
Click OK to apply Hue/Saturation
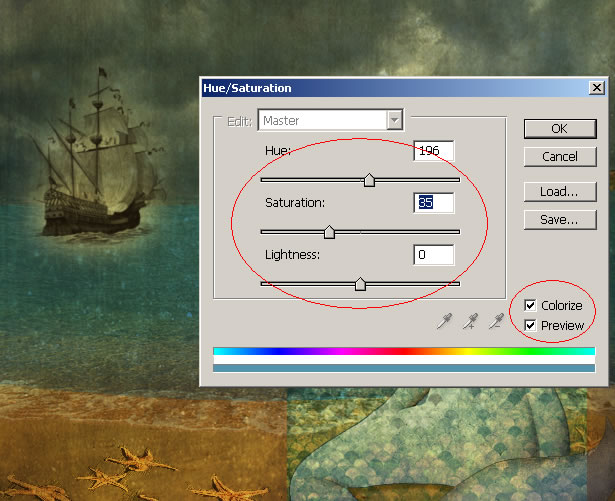[x=560, y=129]
